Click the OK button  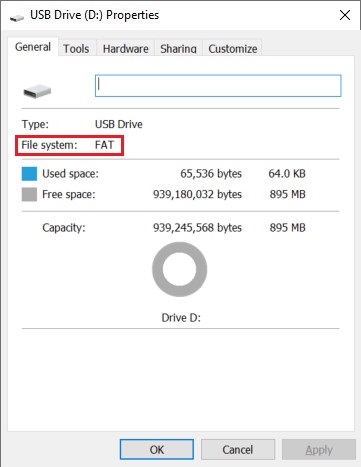tap(157, 449)
